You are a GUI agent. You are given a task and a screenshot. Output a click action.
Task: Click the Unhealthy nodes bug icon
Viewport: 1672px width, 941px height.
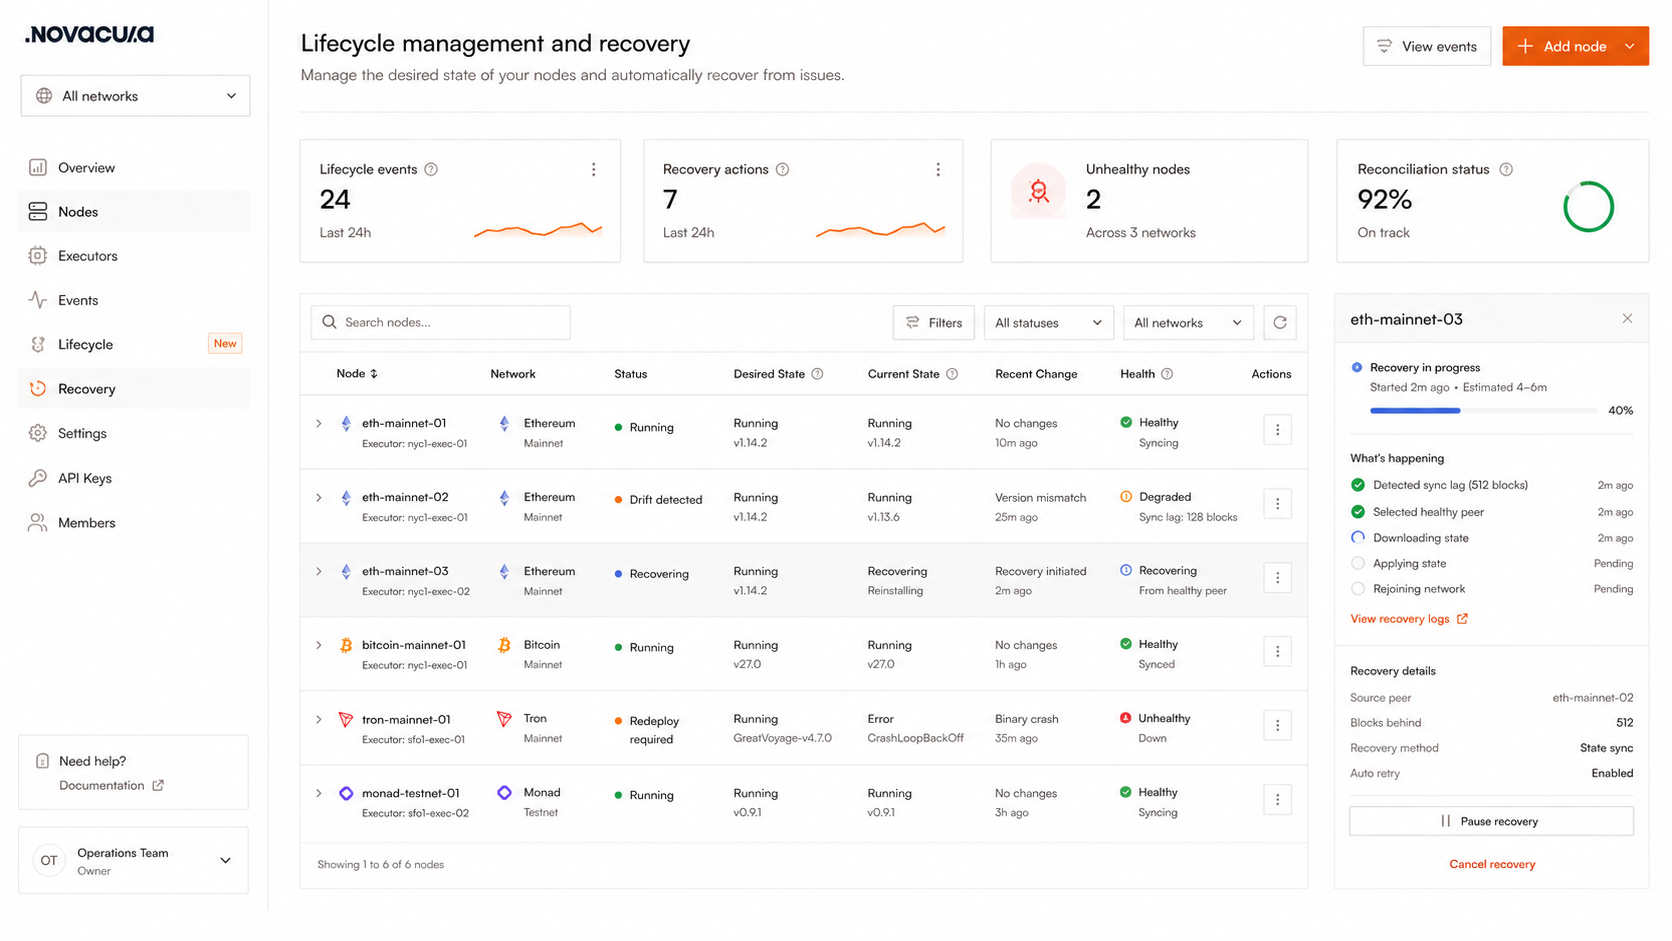1039,191
